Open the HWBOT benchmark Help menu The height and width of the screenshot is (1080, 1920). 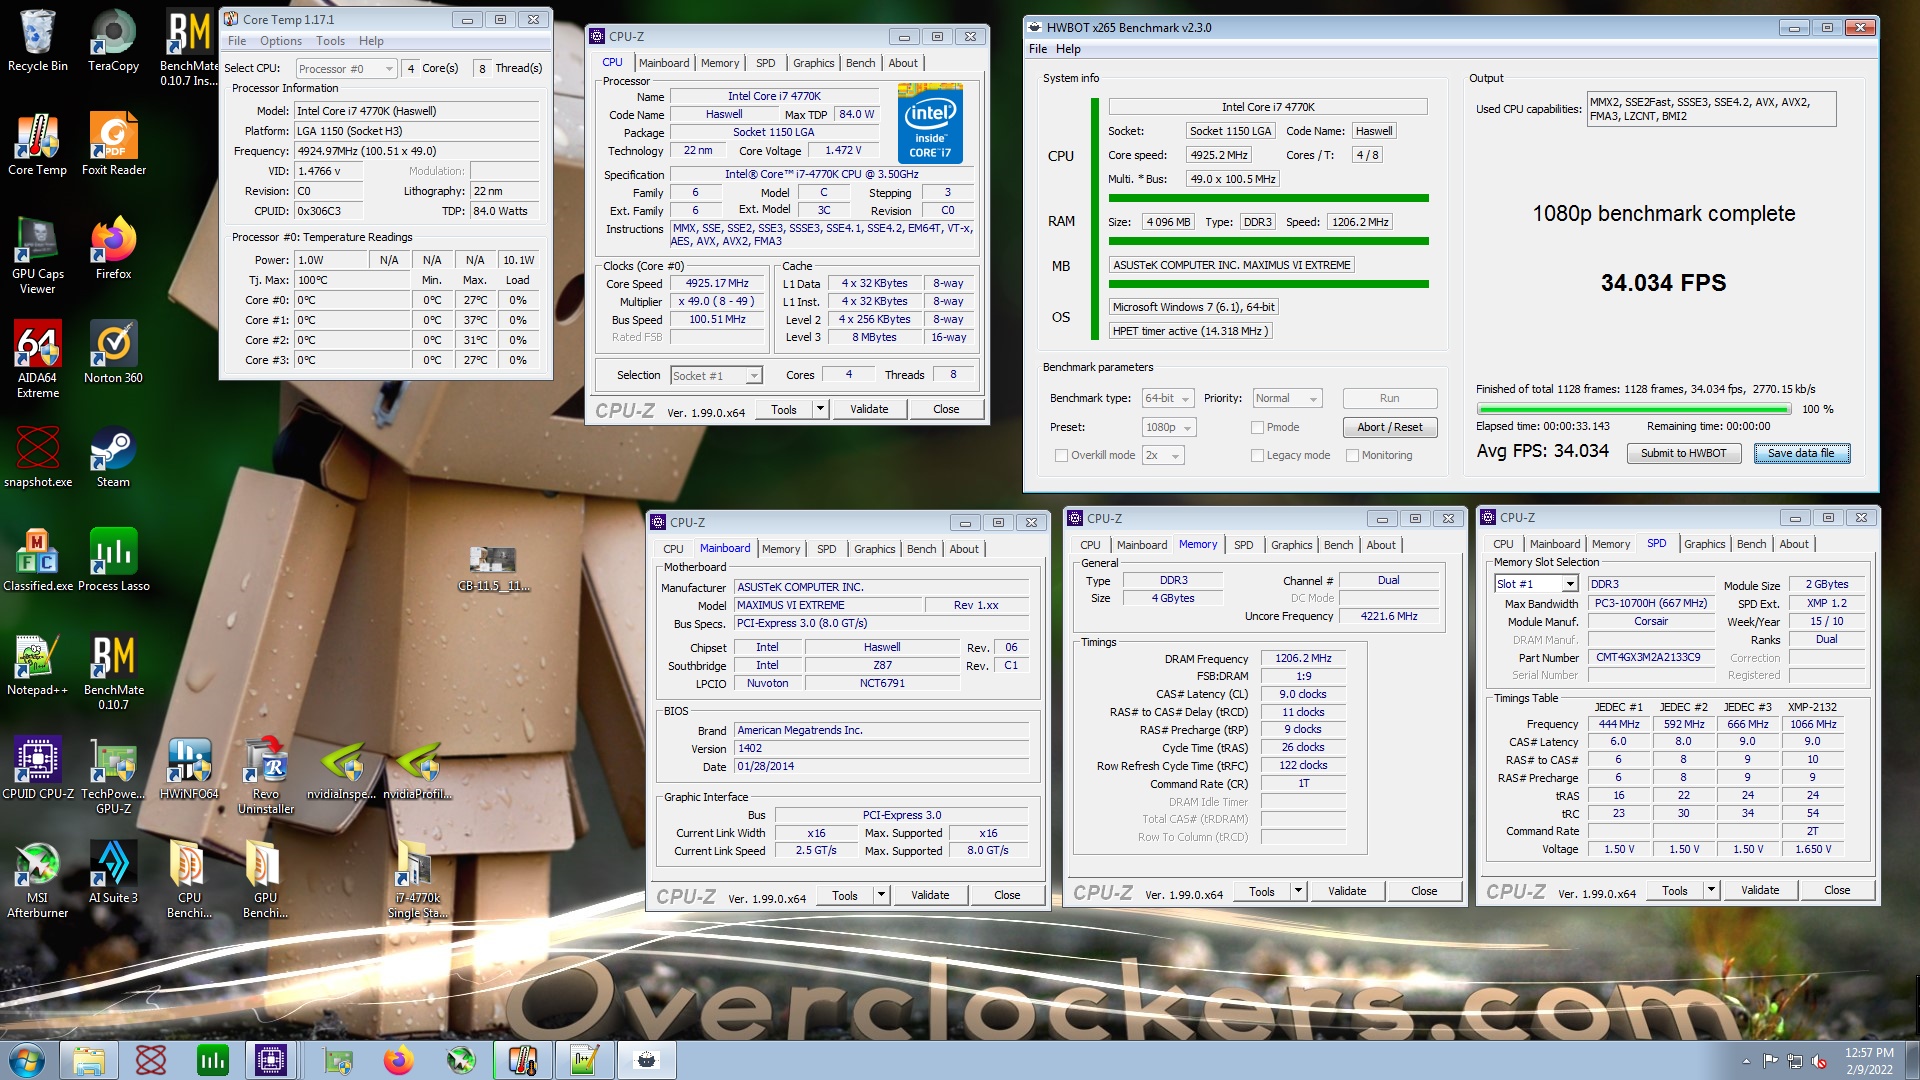(1068, 49)
